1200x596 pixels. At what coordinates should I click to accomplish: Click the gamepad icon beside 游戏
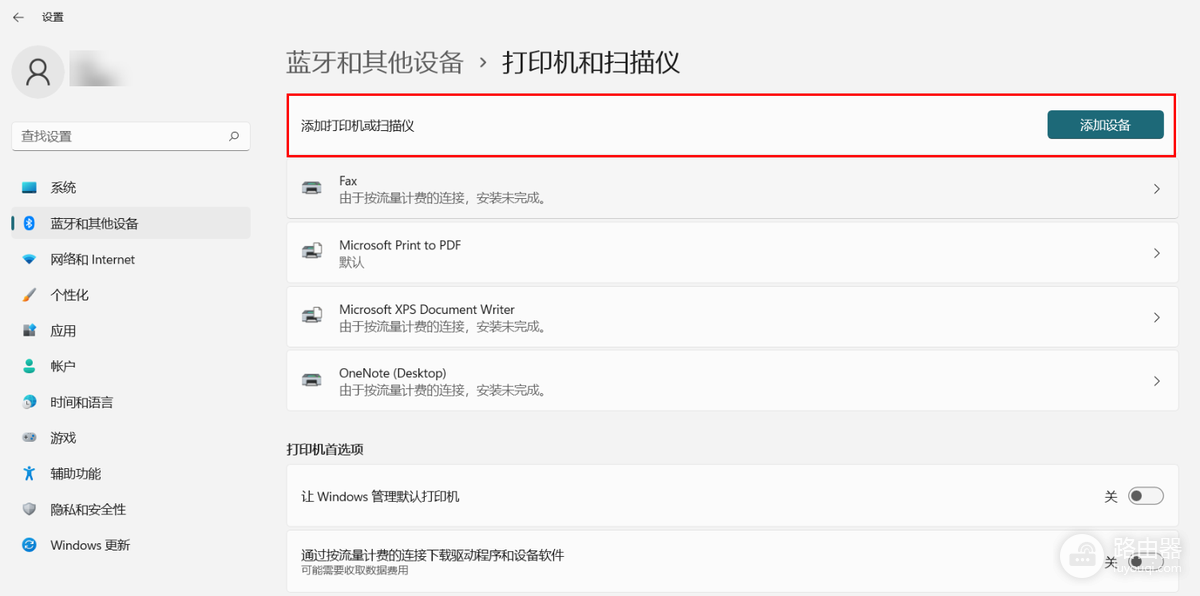pos(29,438)
